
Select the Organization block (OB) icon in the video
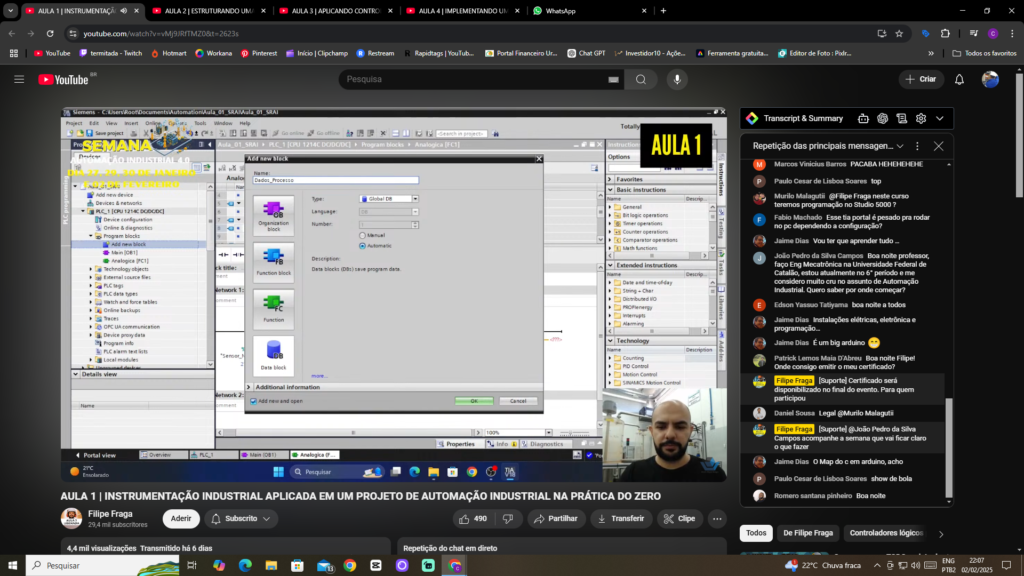pyautogui.click(x=274, y=216)
